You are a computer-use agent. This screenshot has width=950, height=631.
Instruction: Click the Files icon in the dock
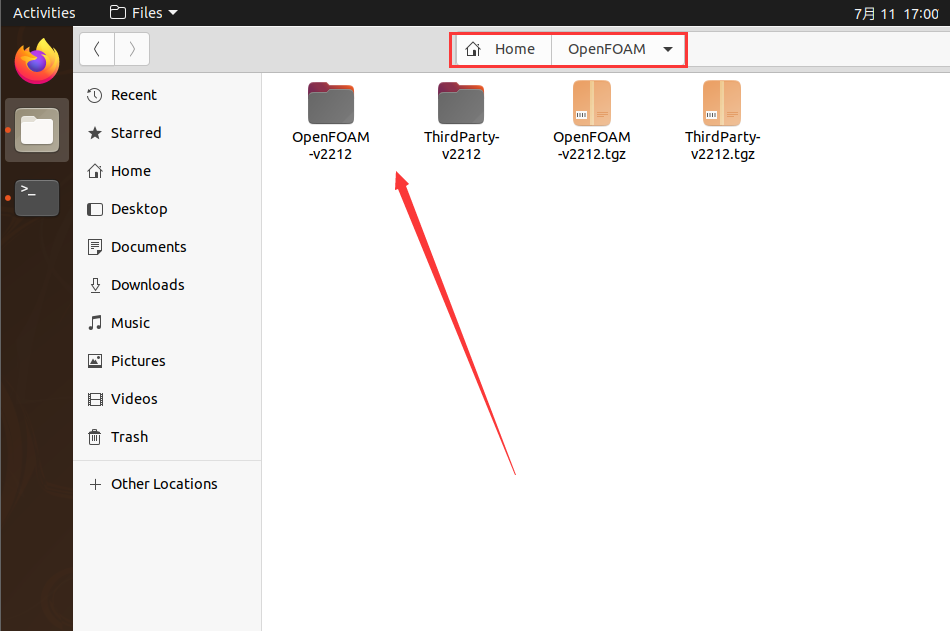pyautogui.click(x=37, y=130)
